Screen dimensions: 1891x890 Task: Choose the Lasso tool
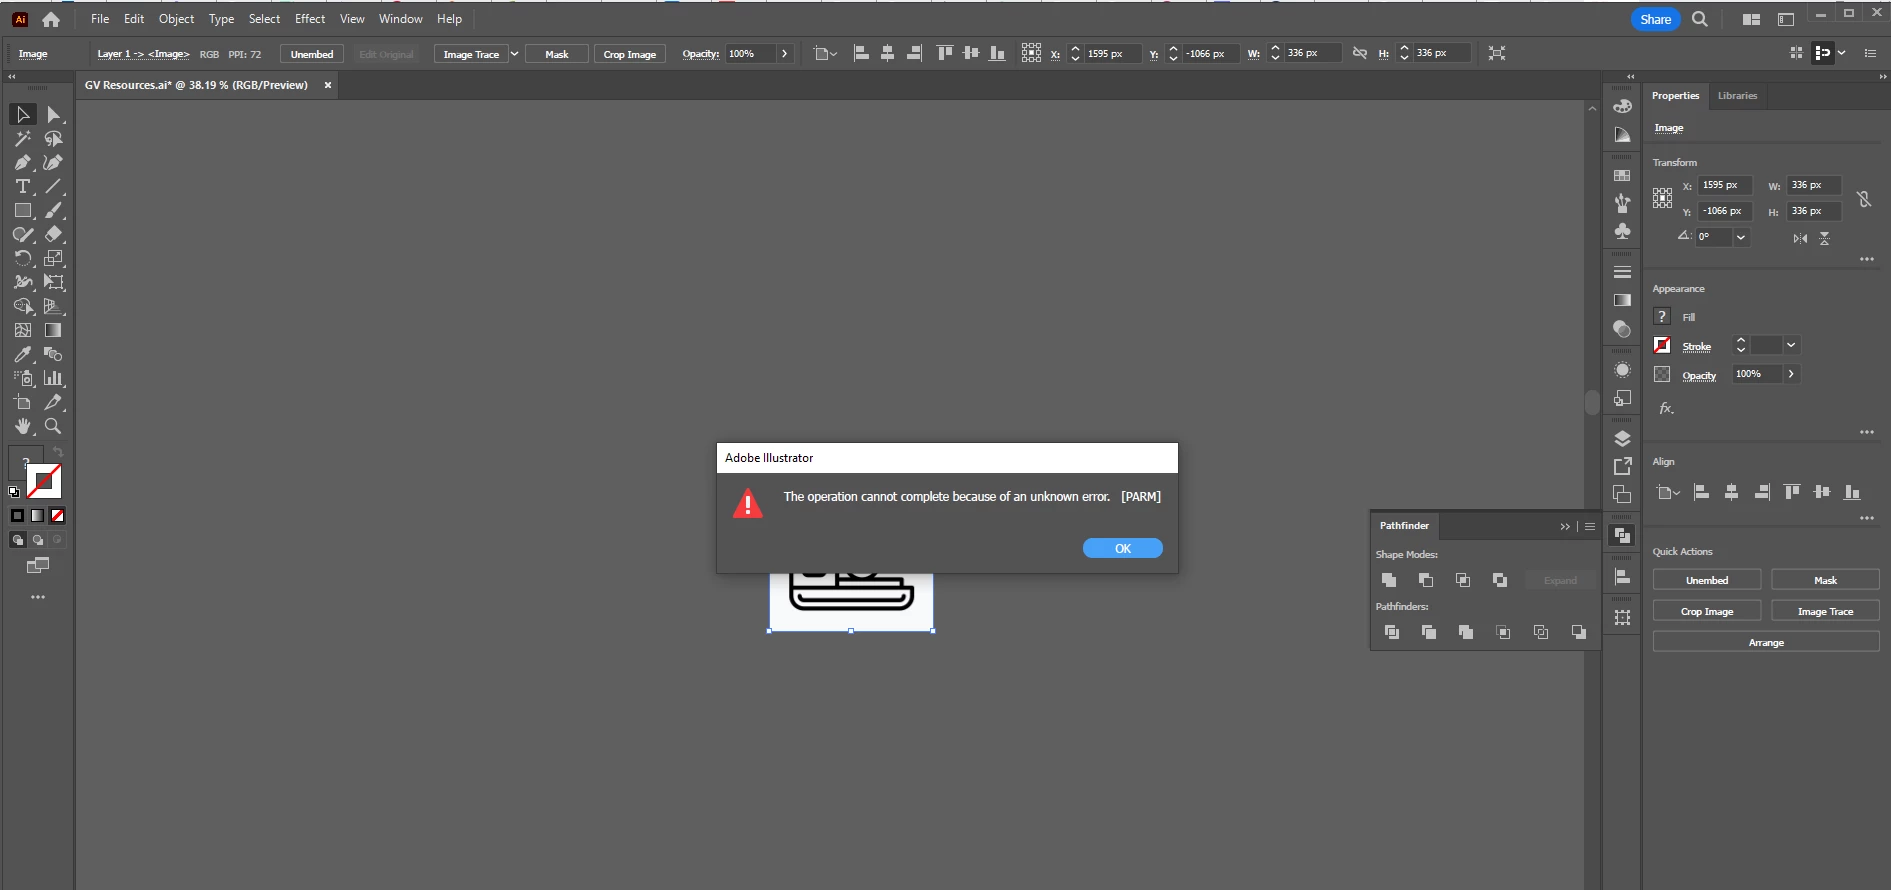[x=54, y=138]
